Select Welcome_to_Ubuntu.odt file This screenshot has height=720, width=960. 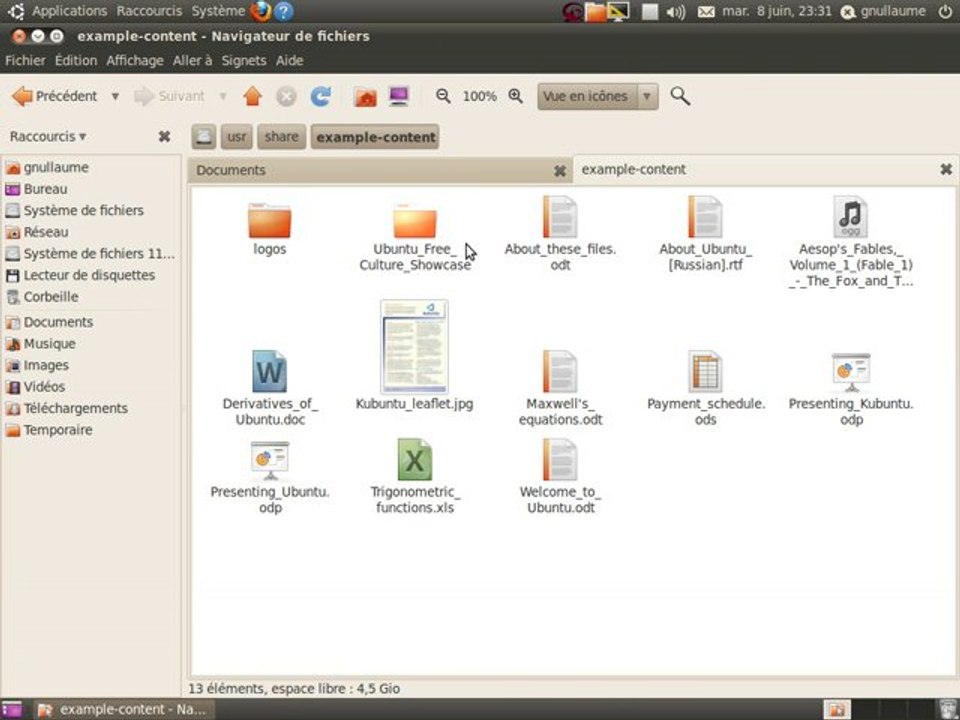point(560,459)
